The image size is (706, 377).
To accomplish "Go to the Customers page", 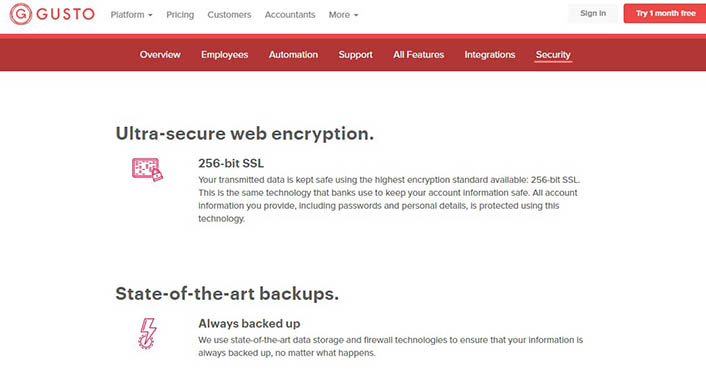I will (229, 15).
